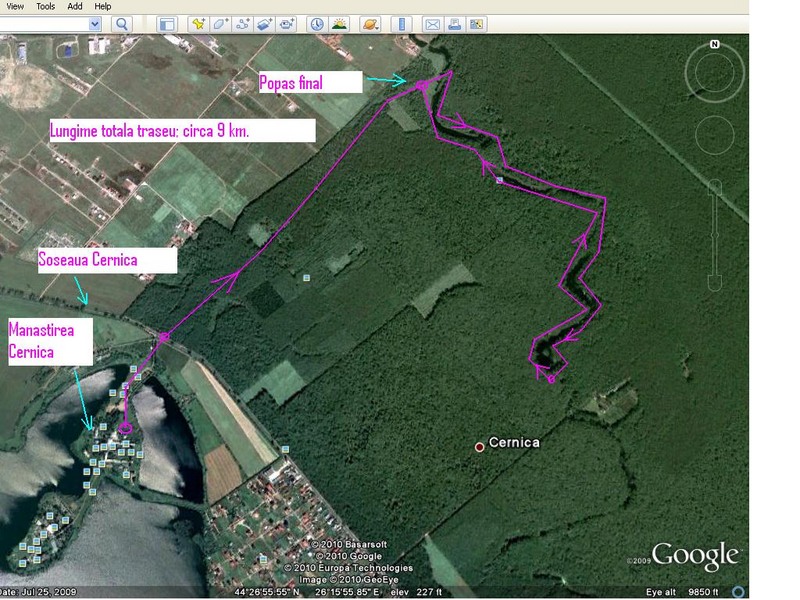This screenshot has height=600, width=800.
Task: Click the N button on the compass
Action: point(715,45)
